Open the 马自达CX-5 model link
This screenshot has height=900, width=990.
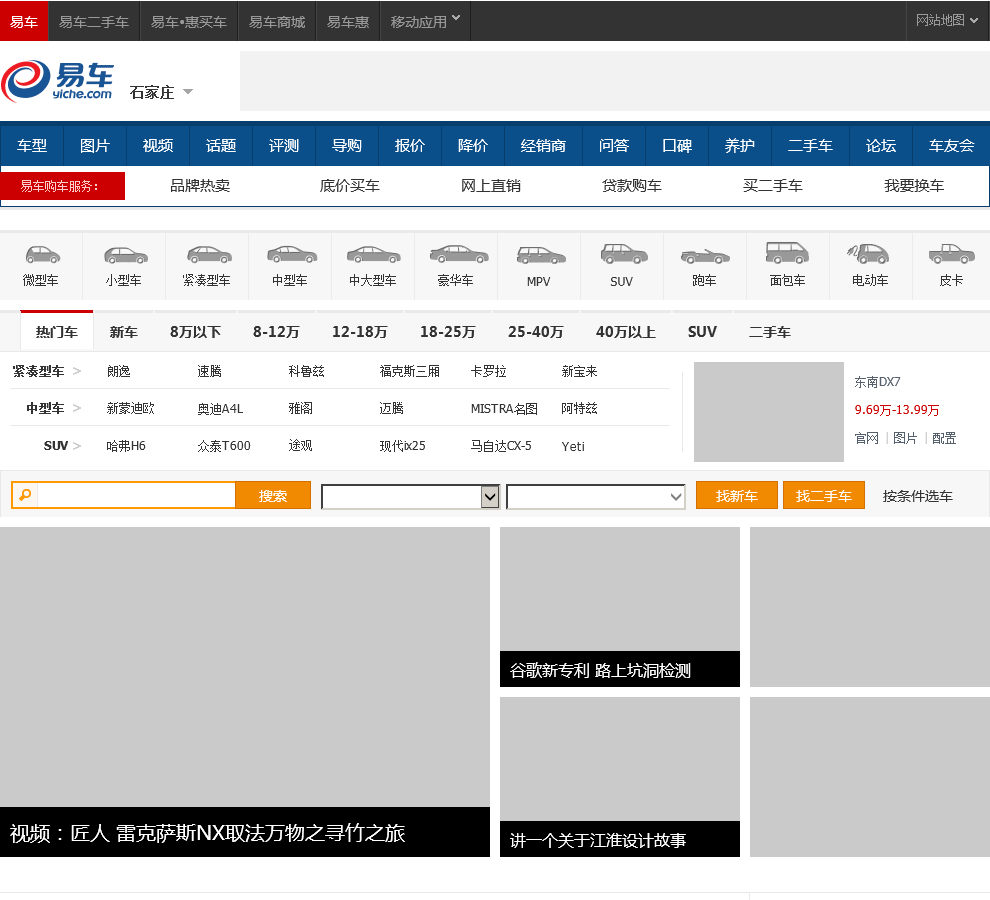click(x=501, y=445)
